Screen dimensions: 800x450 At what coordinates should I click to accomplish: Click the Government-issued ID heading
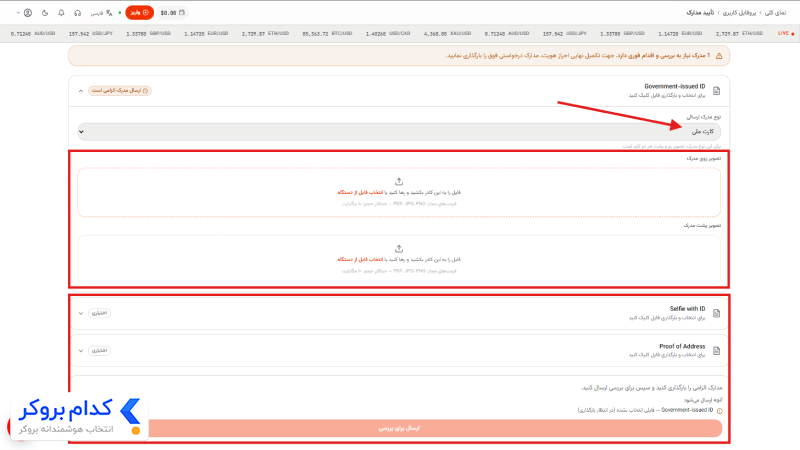pyautogui.click(x=674, y=86)
